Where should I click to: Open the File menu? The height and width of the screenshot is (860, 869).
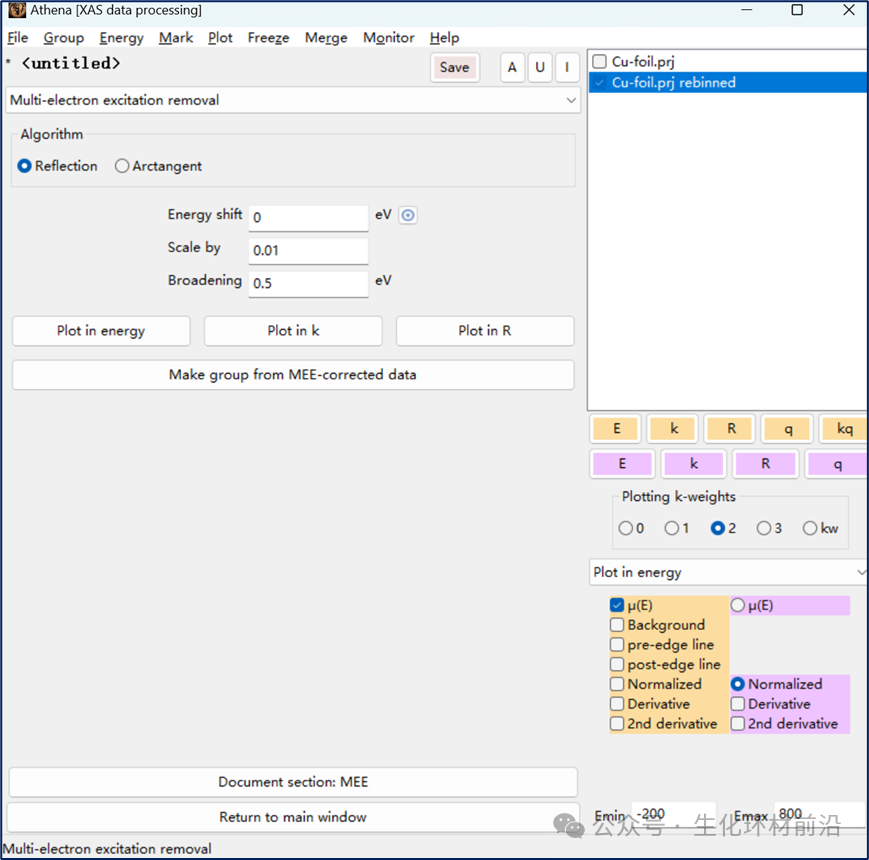[18, 38]
